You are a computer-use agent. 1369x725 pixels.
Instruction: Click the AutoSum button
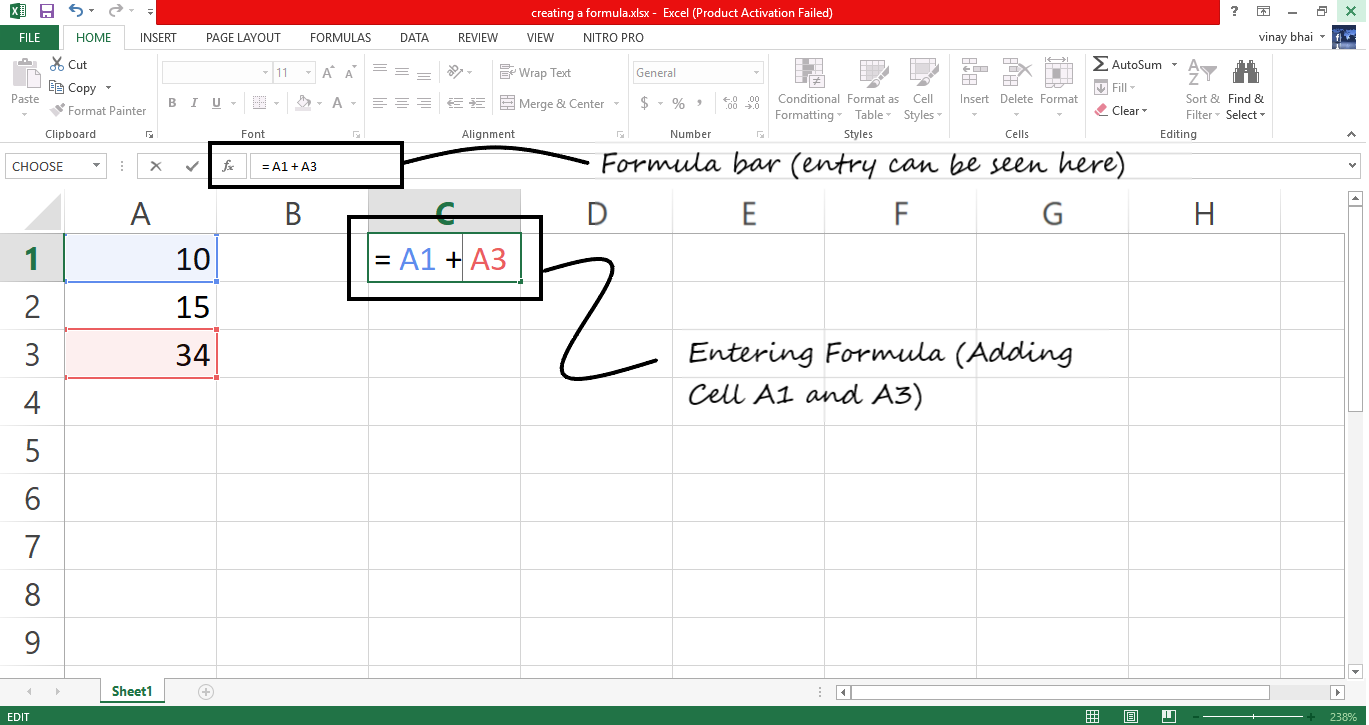(1128, 64)
